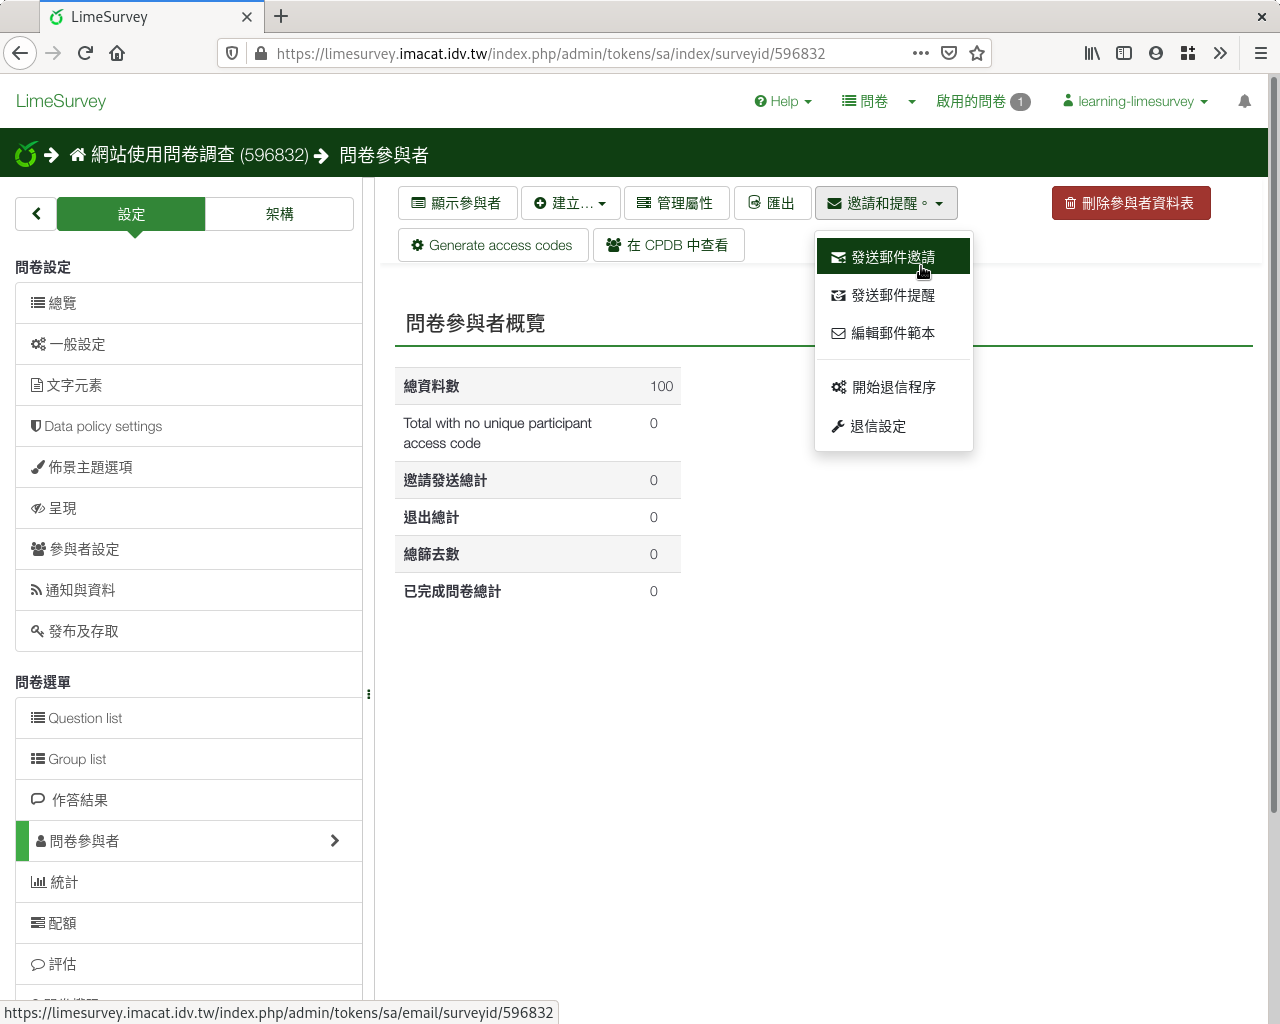Open the Firefox hamburger menu

click(x=1261, y=53)
